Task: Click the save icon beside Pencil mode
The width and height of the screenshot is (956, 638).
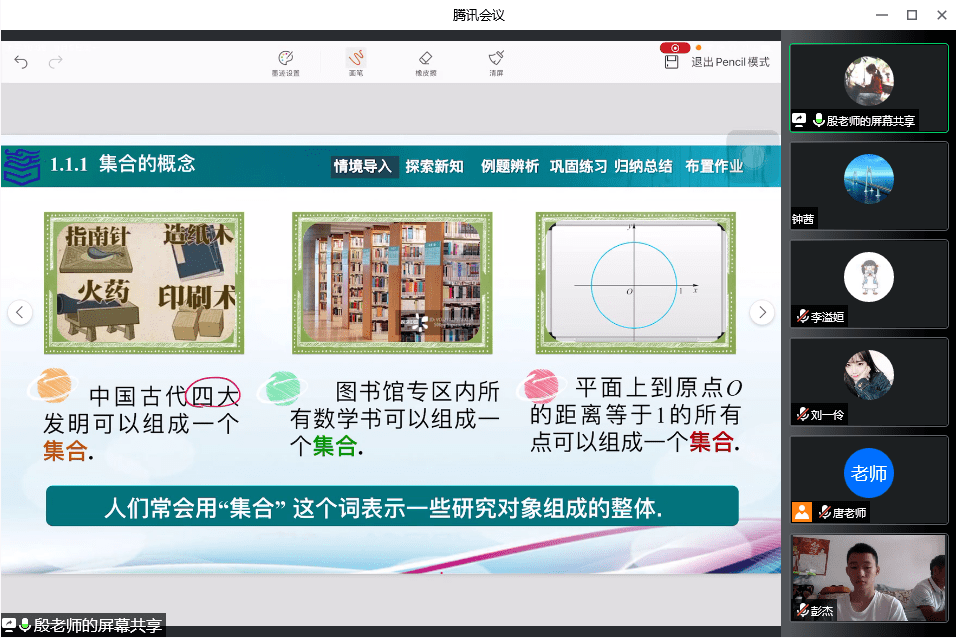Action: click(x=672, y=62)
